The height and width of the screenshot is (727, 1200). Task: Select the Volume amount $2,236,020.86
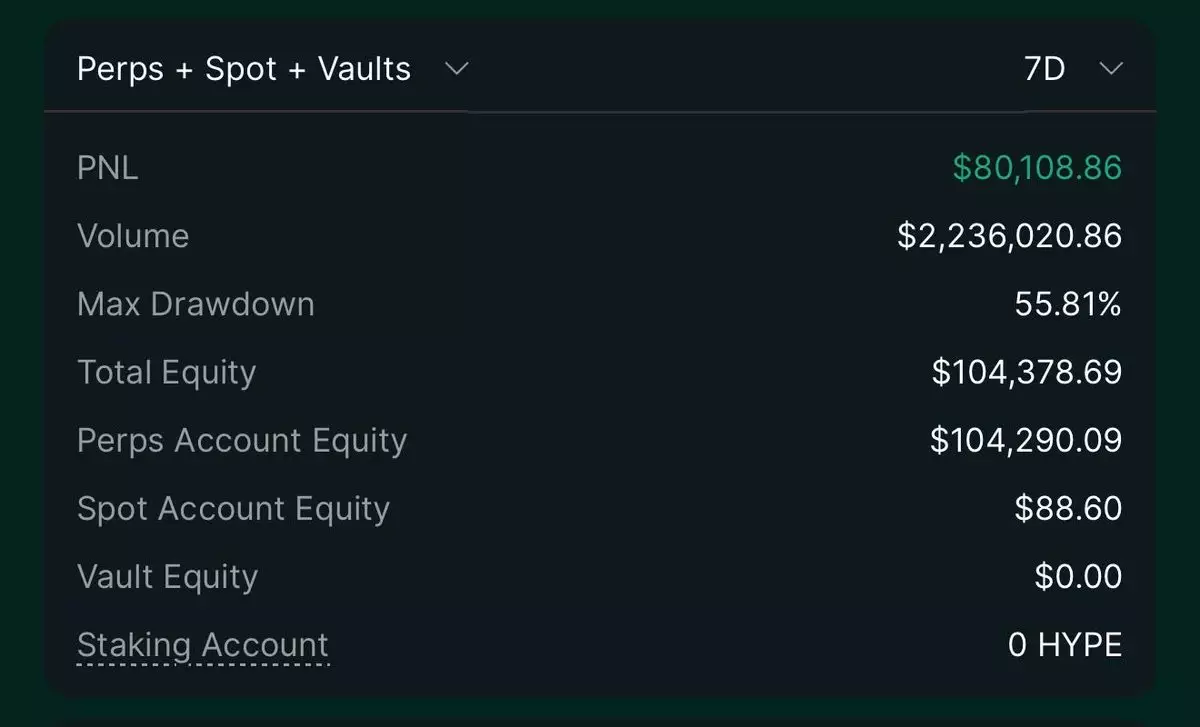(1009, 236)
